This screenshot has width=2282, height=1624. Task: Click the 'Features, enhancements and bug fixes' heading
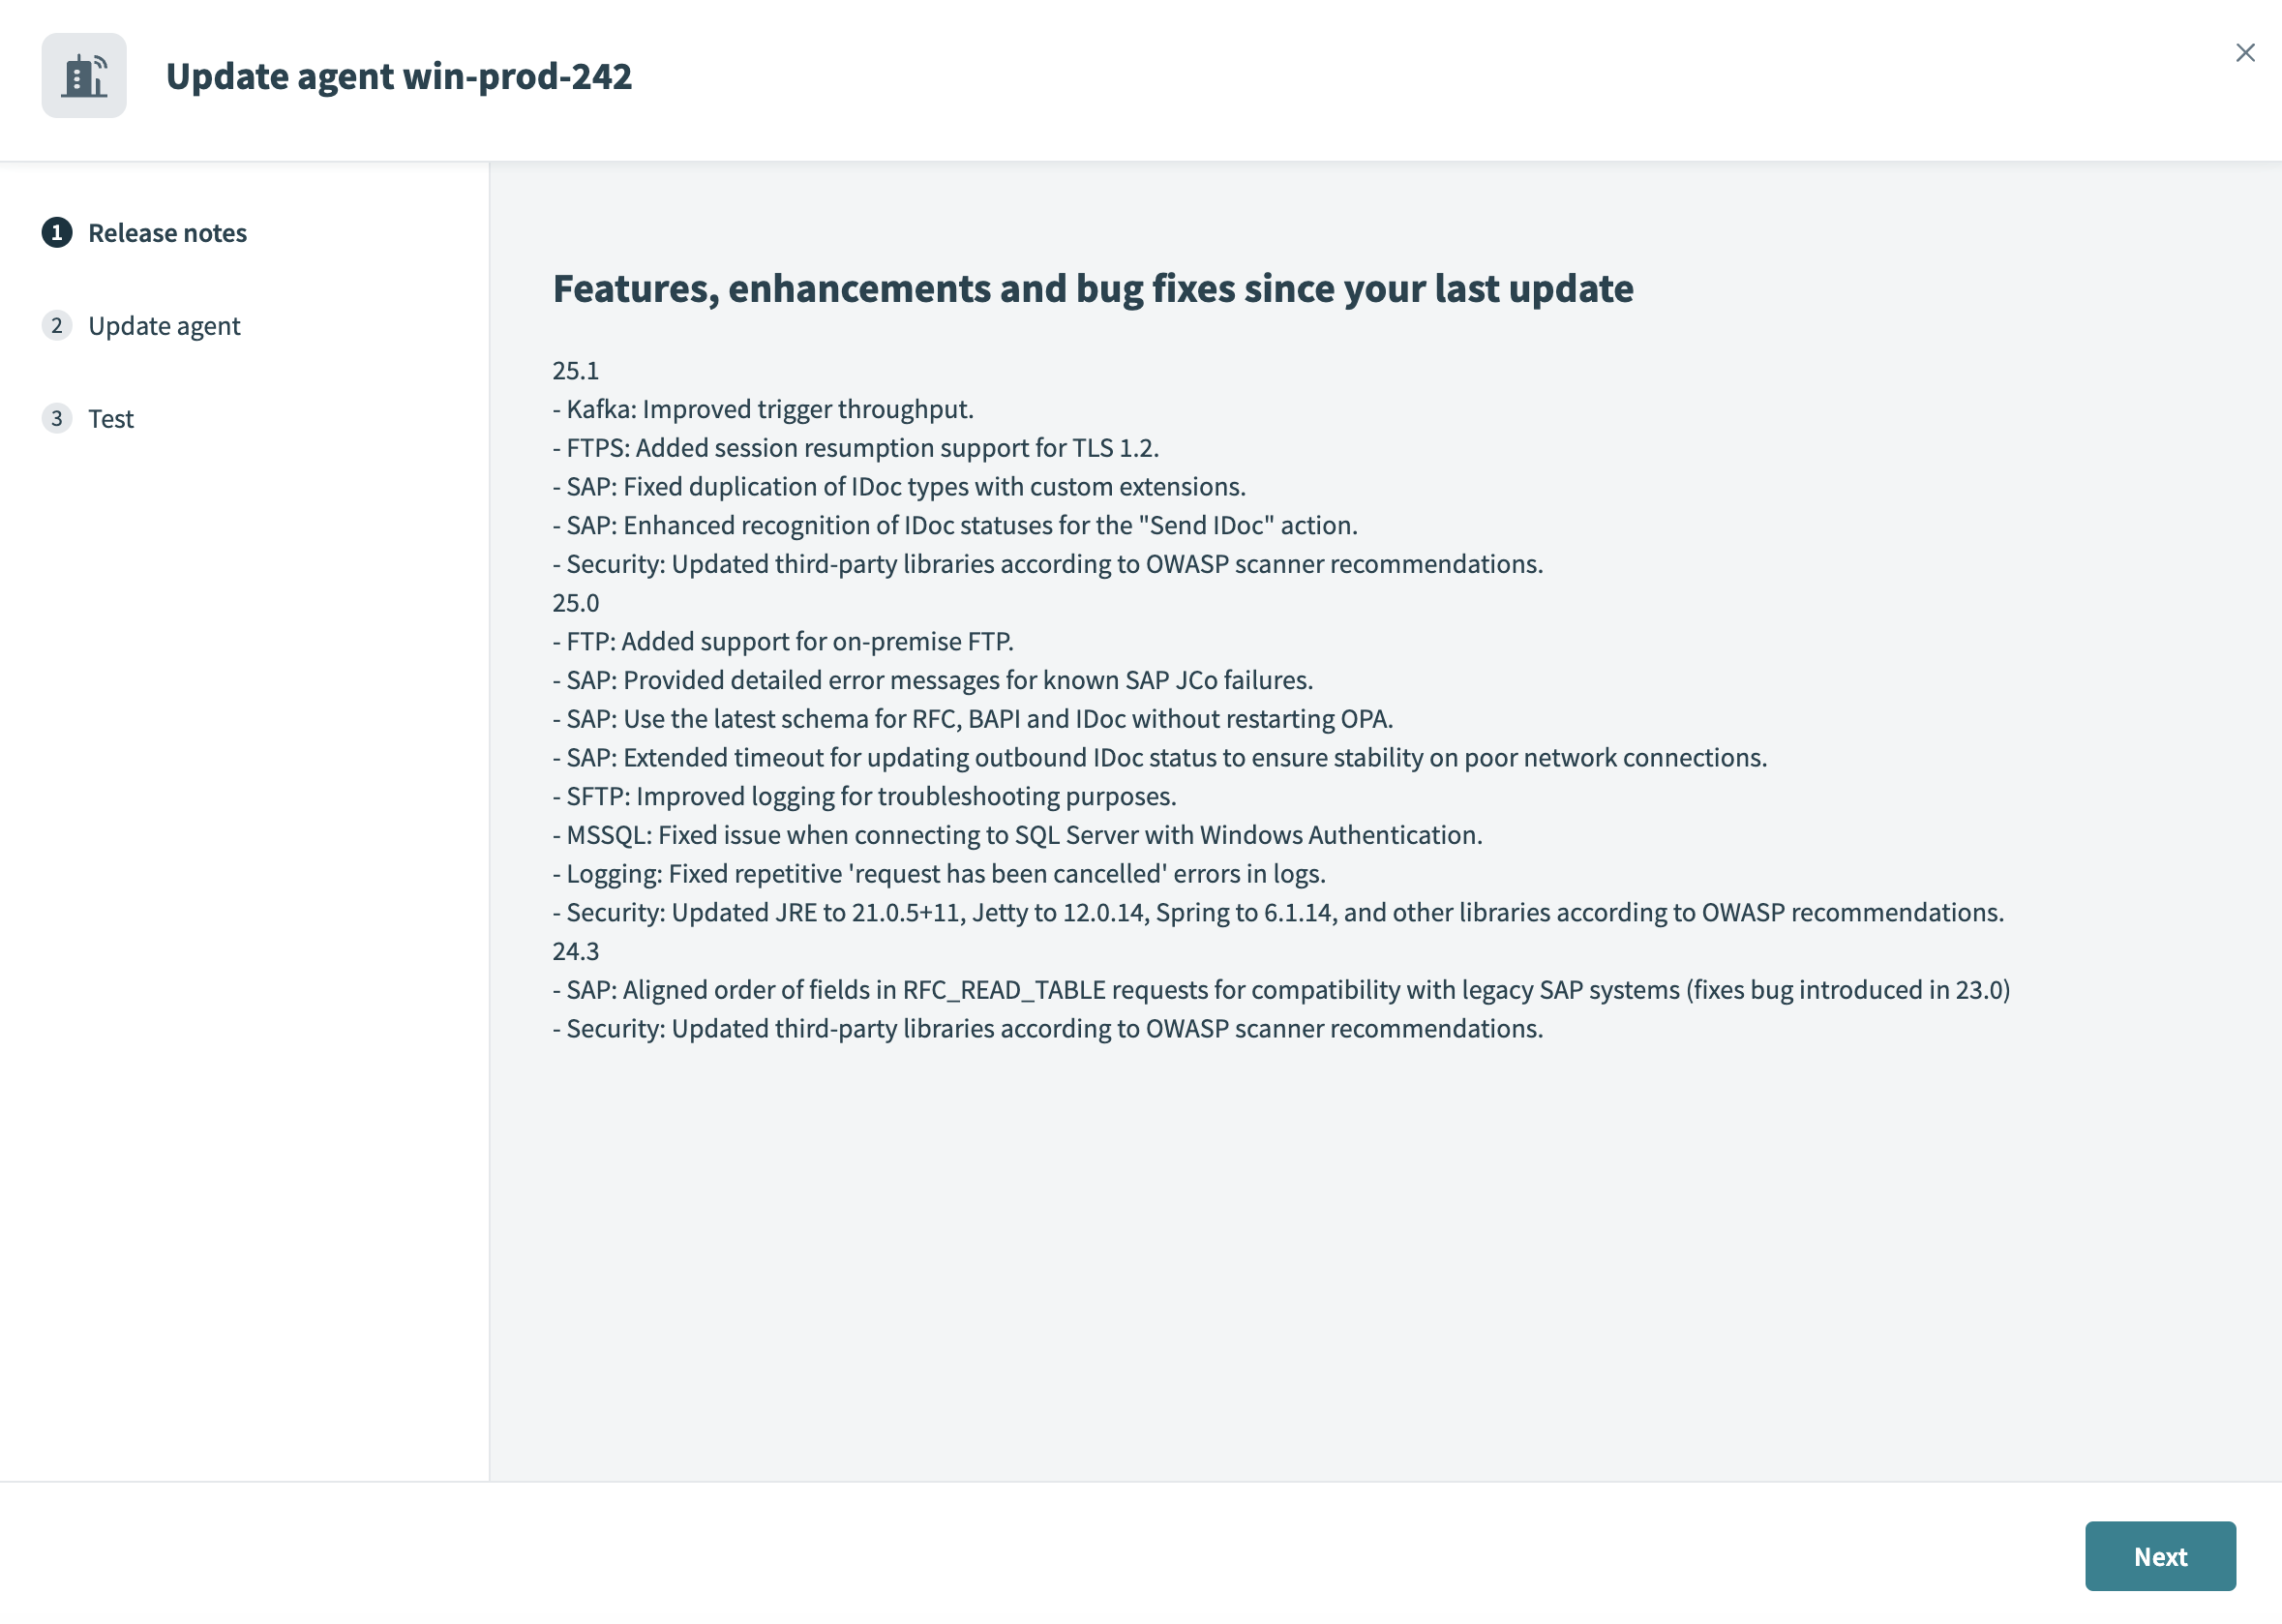pos(1093,288)
